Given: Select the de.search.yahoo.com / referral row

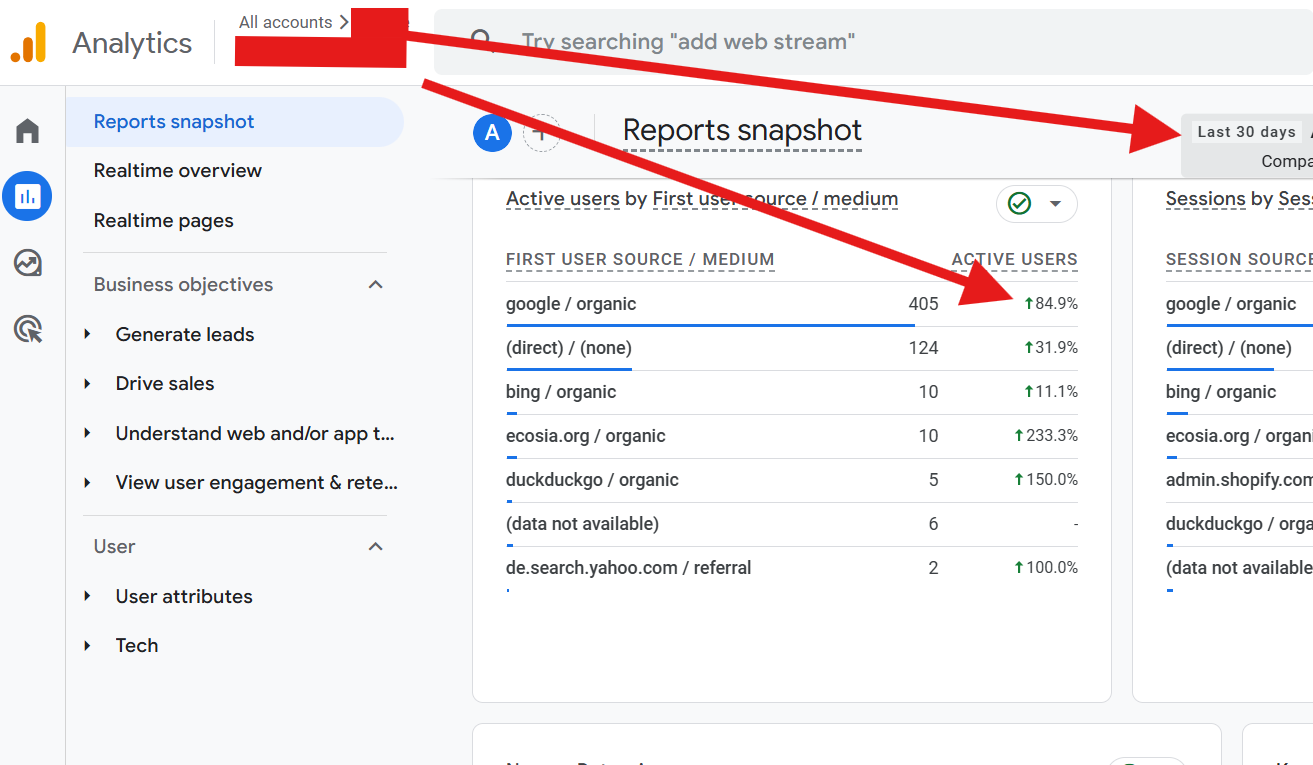Looking at the screenshot, I should coord(792,568).
